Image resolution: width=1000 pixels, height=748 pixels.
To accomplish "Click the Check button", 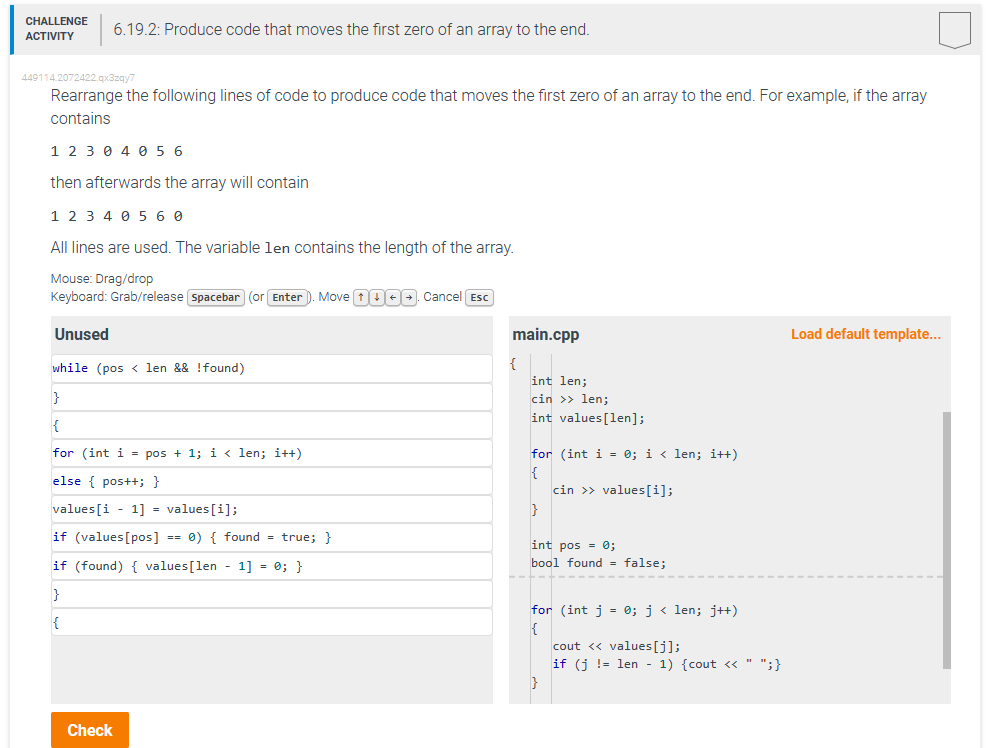I will coord(90,730).
